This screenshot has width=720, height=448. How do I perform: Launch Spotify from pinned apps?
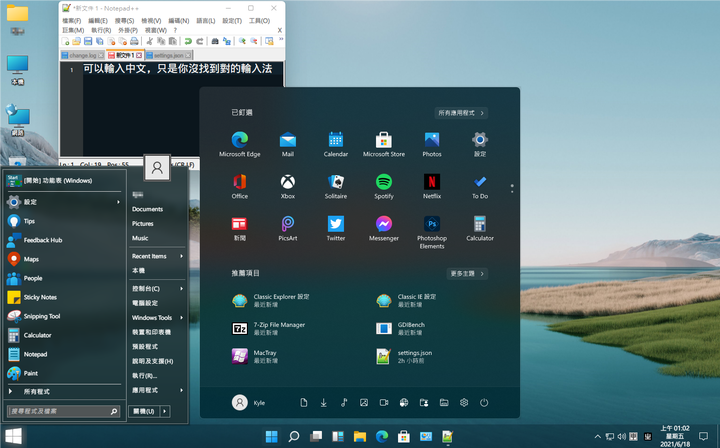[384, 186]
